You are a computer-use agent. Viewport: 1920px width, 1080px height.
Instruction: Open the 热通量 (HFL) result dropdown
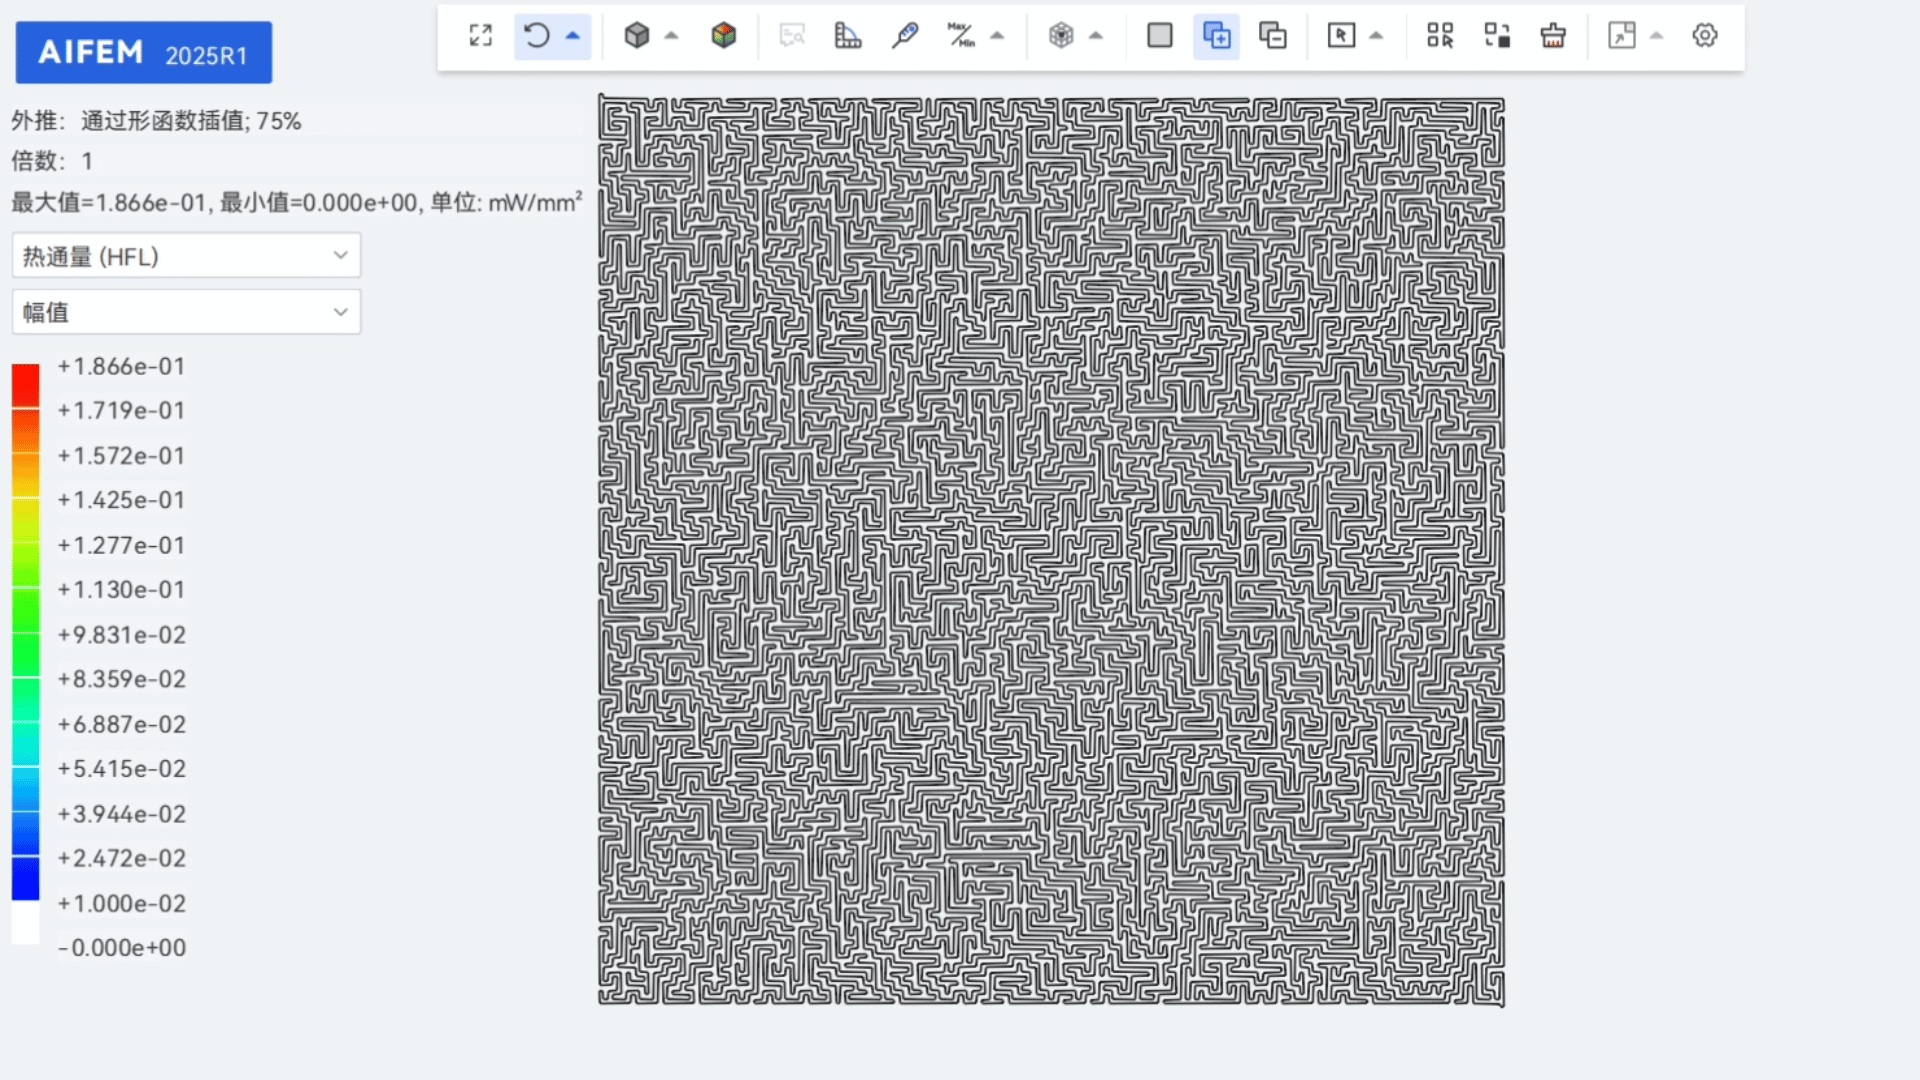185,255
